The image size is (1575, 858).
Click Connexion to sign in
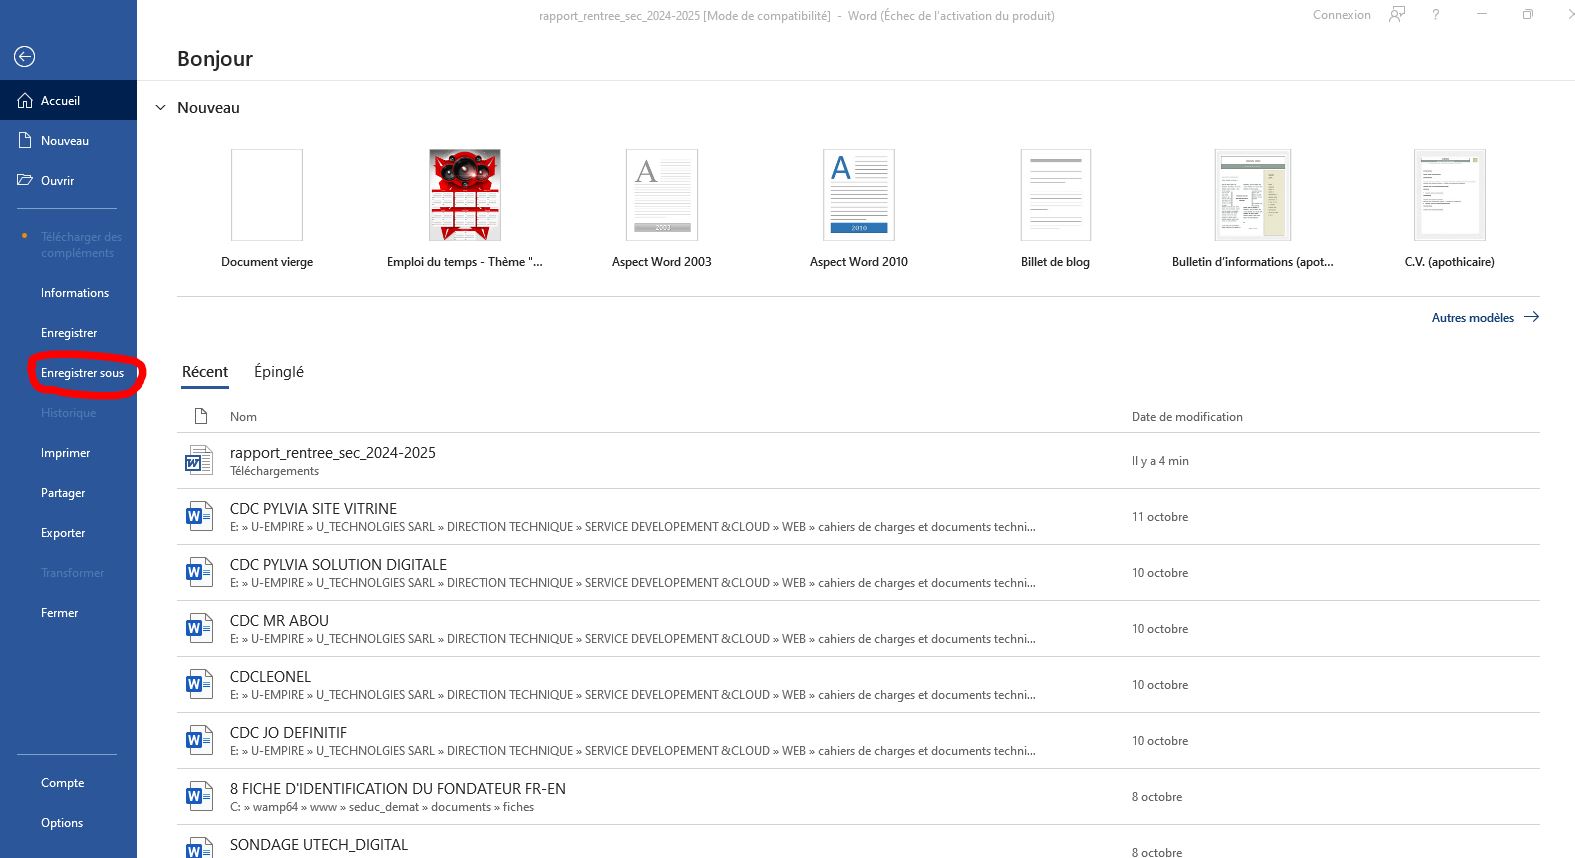(1341, 15)
